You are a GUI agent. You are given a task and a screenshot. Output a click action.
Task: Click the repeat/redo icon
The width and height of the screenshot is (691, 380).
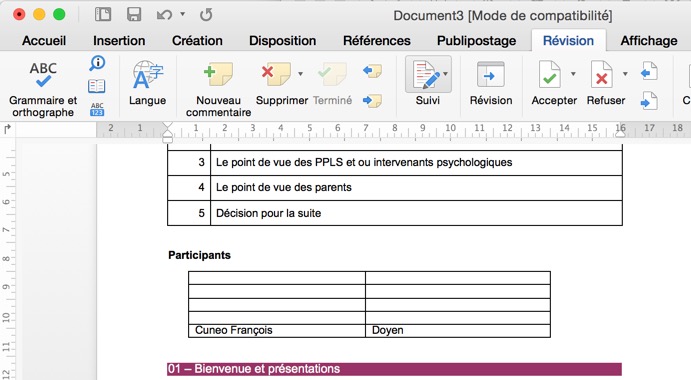tap(206, 15)
